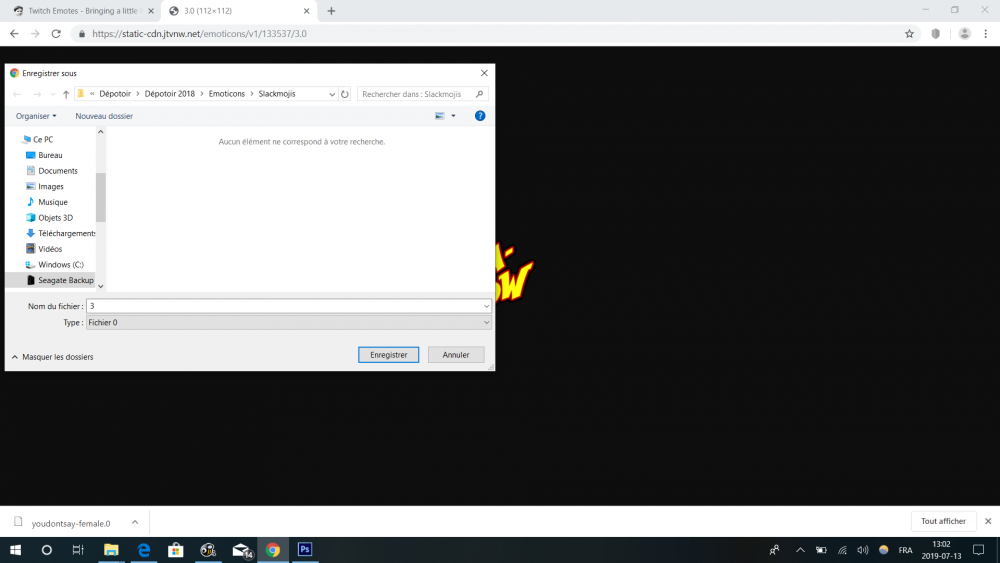The width and height of the screenshot is (1000, 563).
Task: Cancel the dialog with Annuler
Action: [x=456, y=355]
